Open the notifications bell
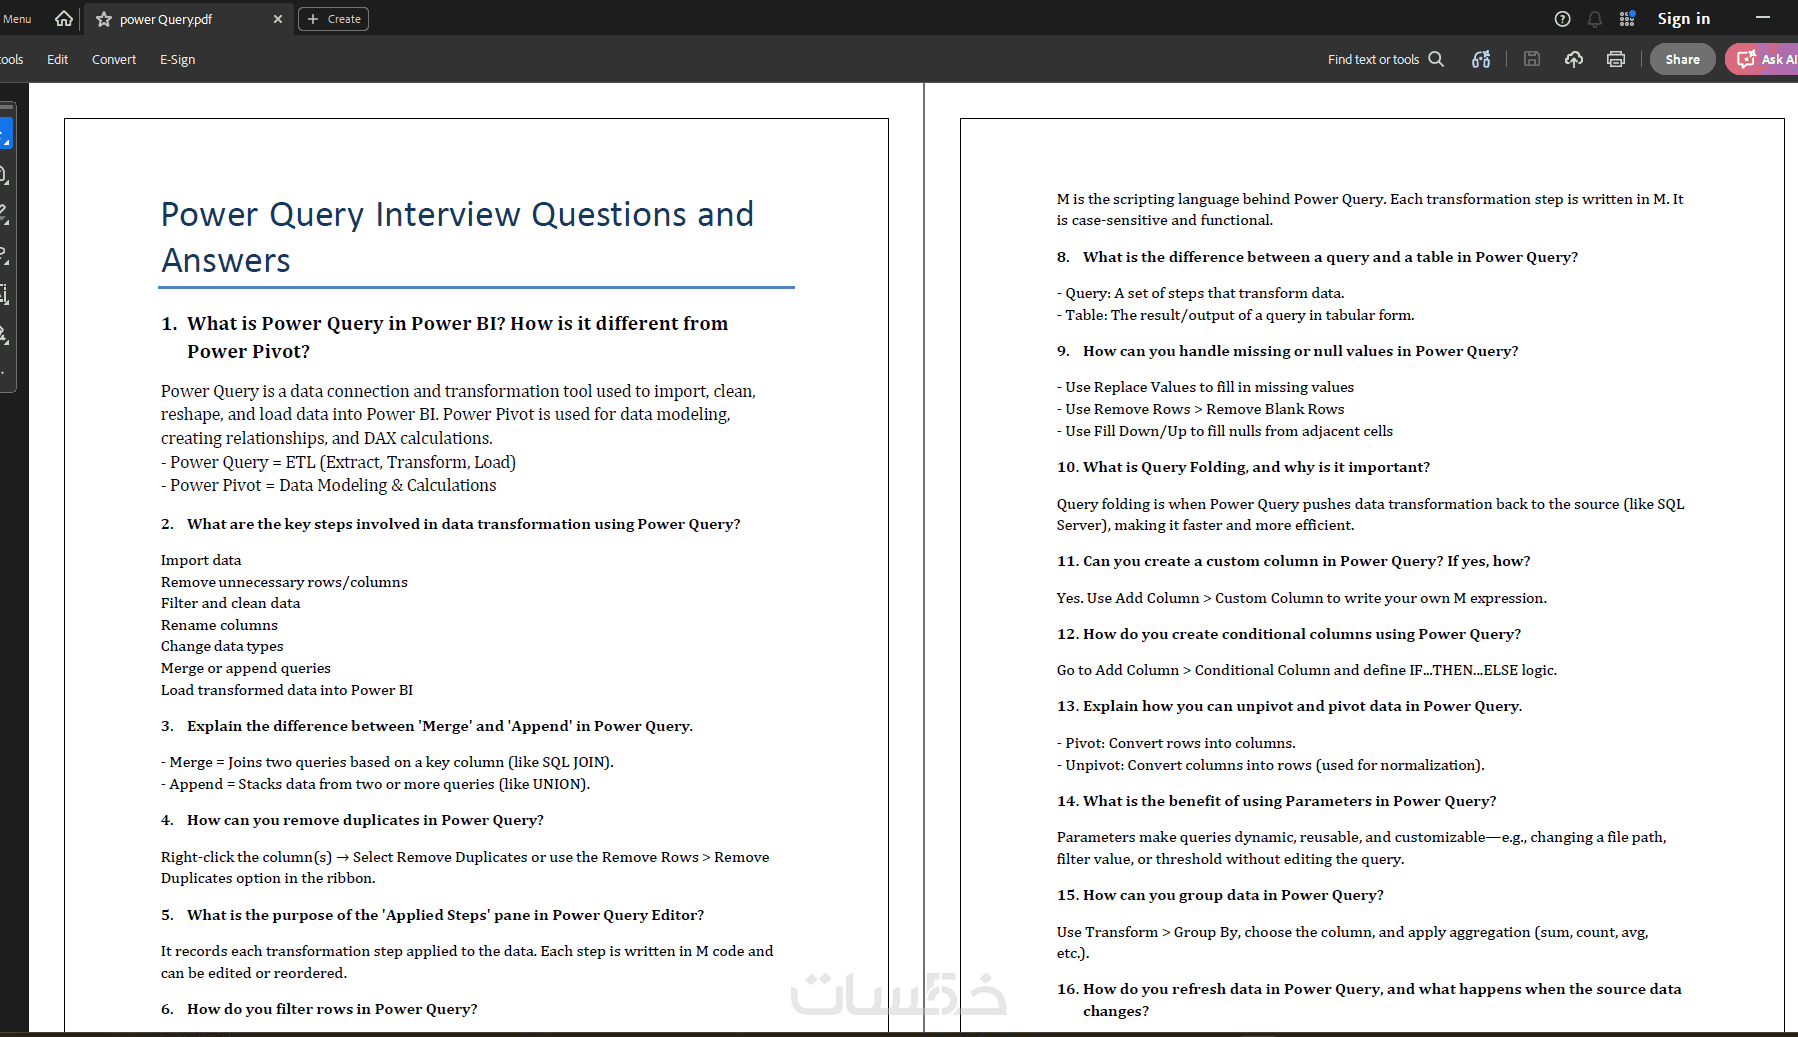 (1595, 19)
